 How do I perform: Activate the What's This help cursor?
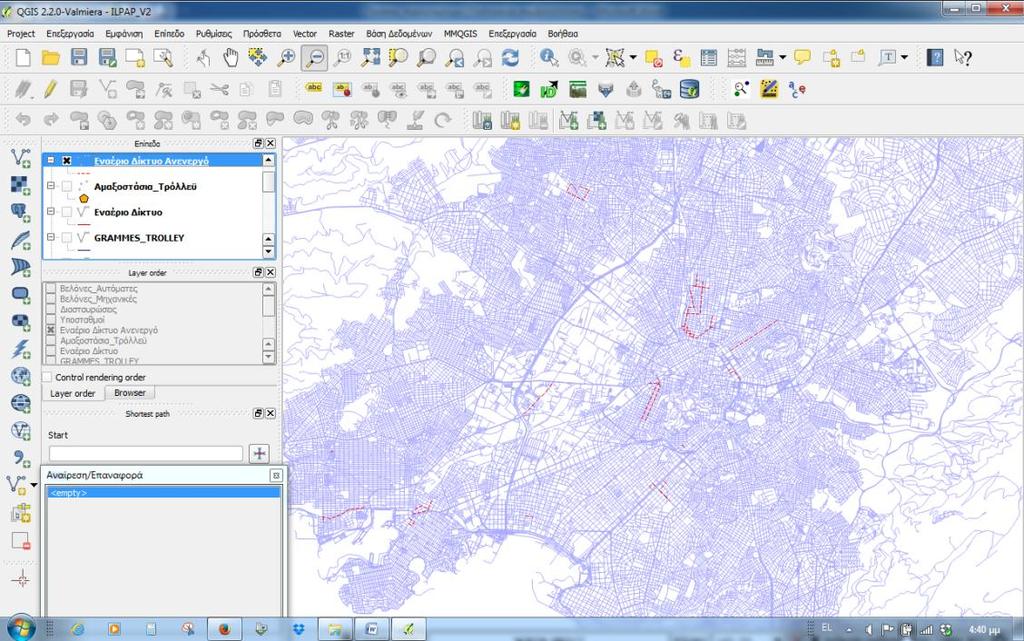(x=963, y=57)
